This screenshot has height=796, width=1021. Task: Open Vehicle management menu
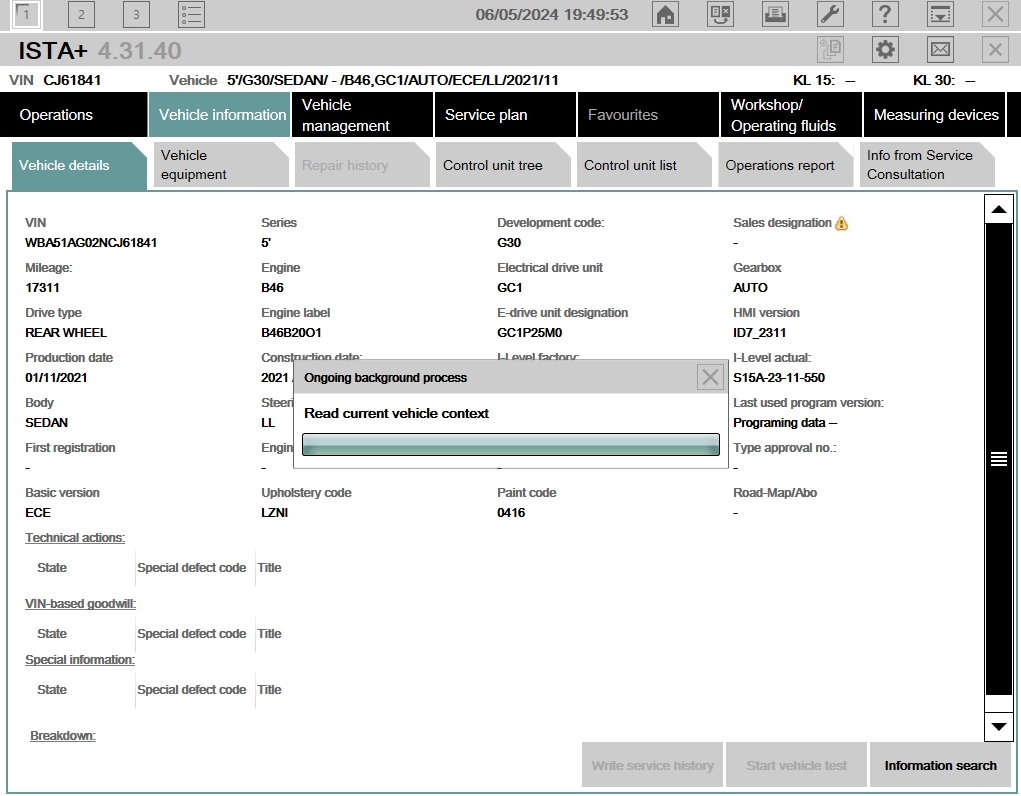click(363, 115)
